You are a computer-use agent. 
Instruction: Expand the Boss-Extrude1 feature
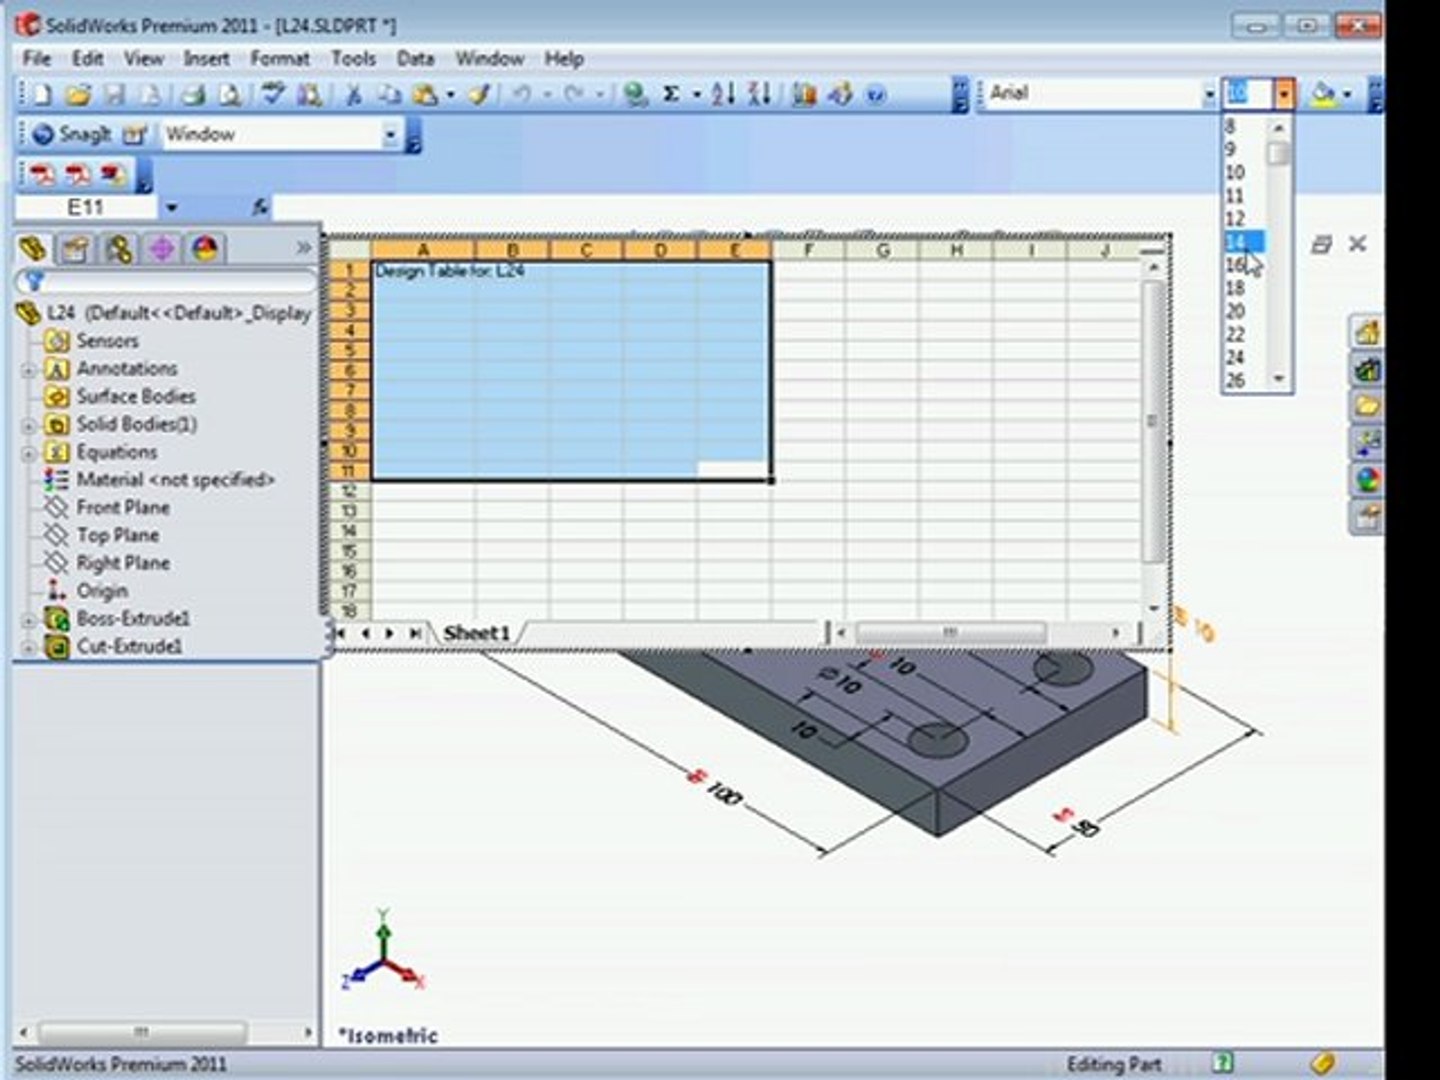point(29,620)
